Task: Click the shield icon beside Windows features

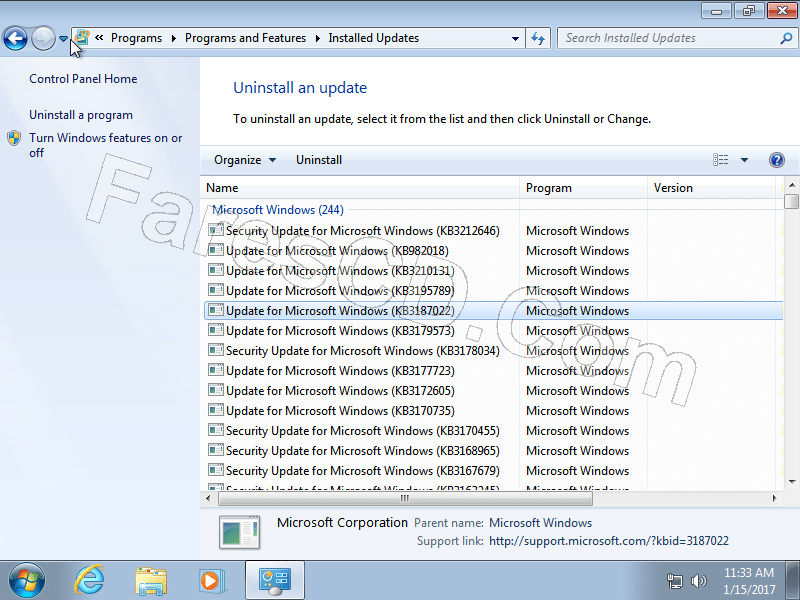Action: [x=14, y=138]
